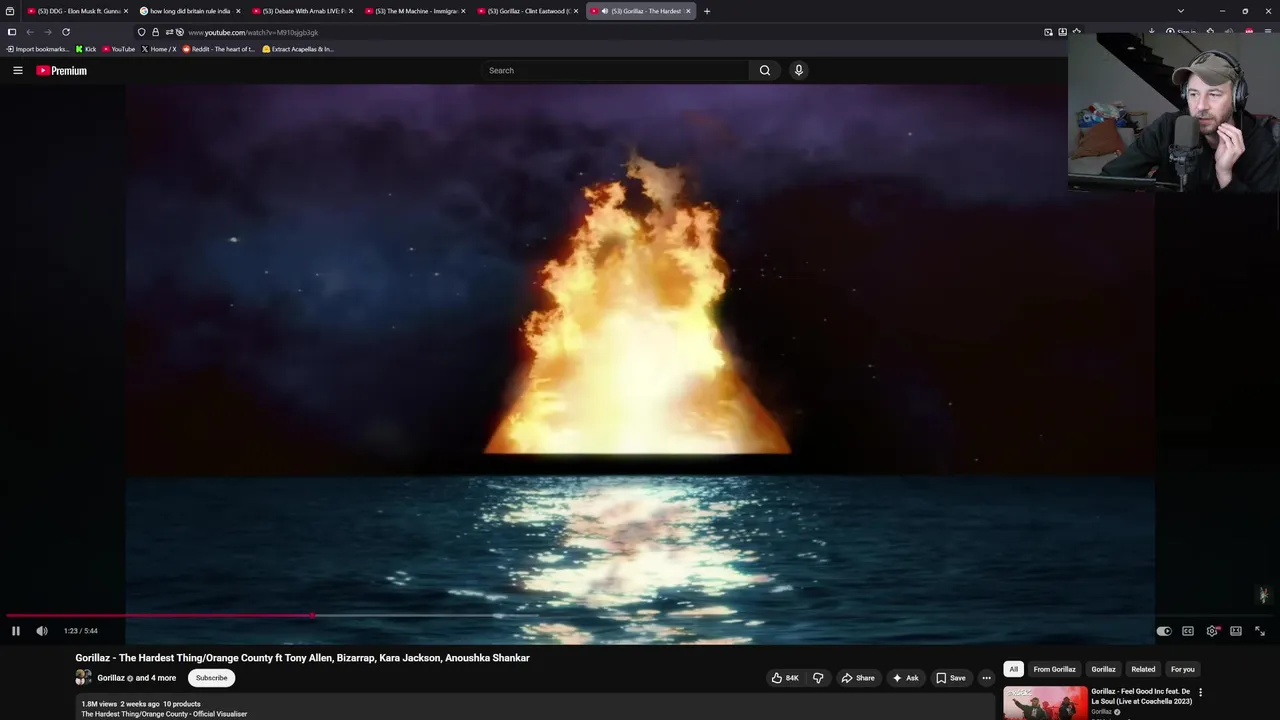Dislike the video
Screen dimensions: 1280x720
tap(818, 678)
